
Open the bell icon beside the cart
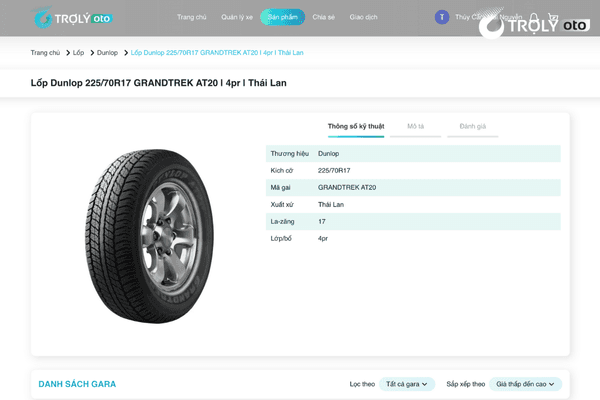[534, 17]
